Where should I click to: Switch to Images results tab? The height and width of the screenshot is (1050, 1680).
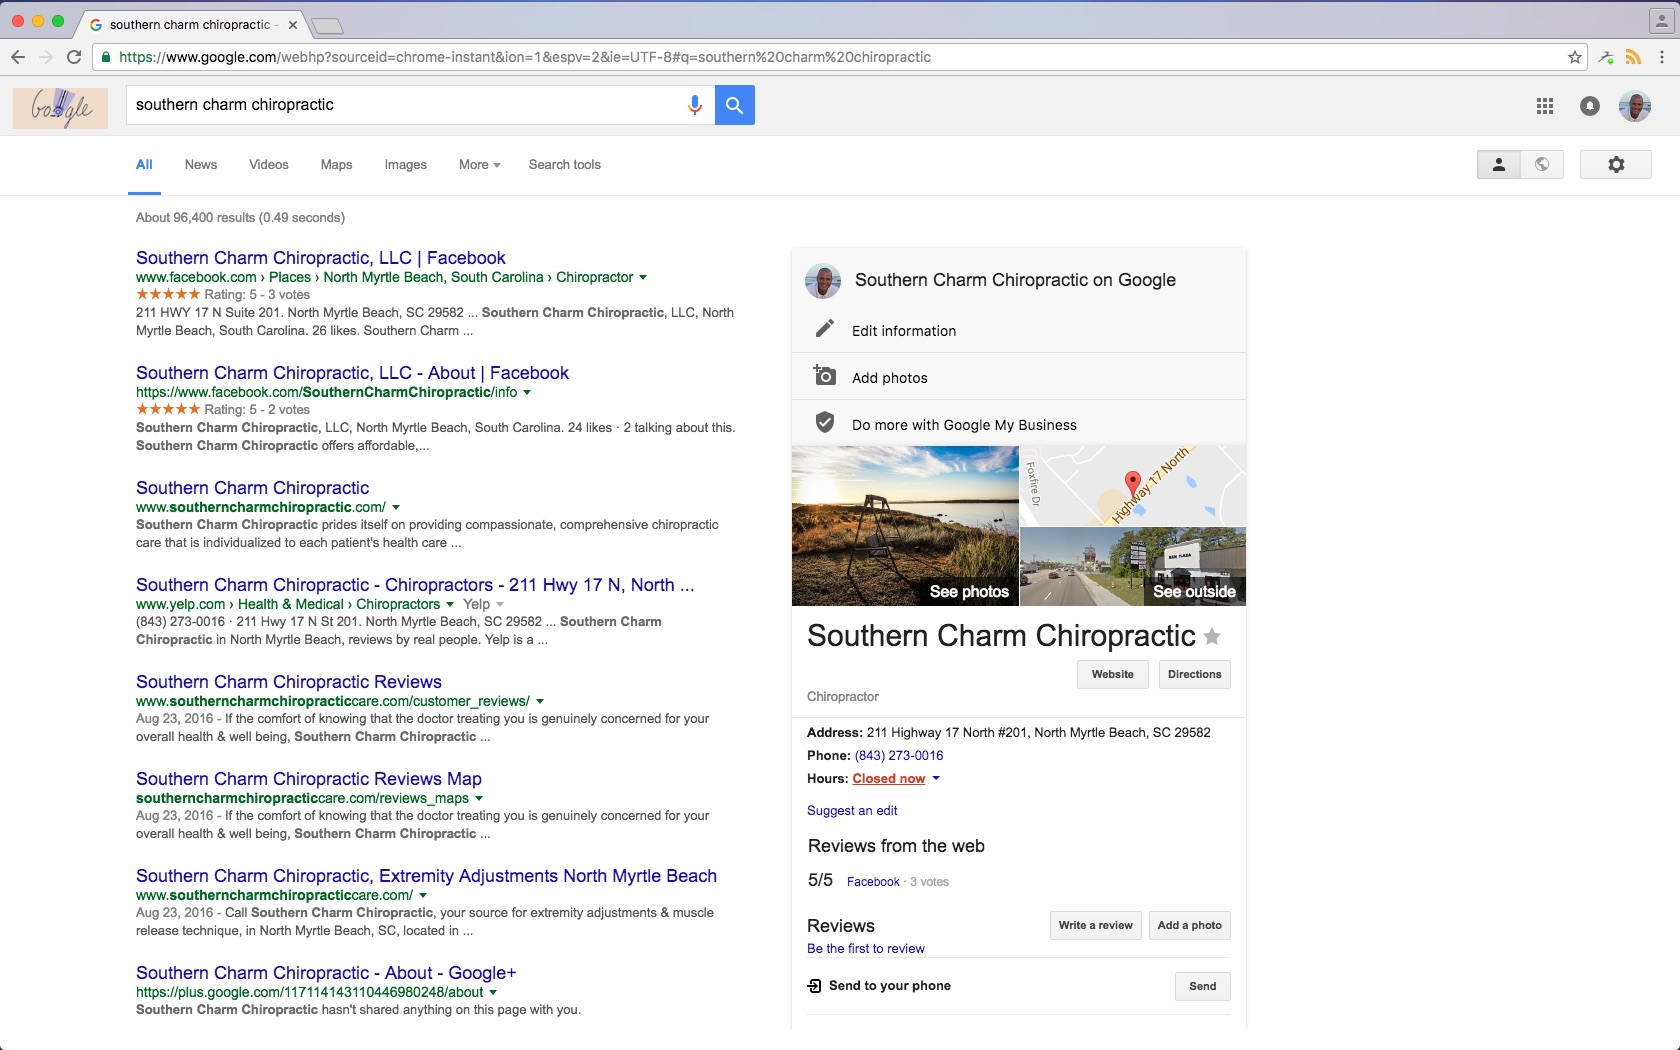[406, 165]
